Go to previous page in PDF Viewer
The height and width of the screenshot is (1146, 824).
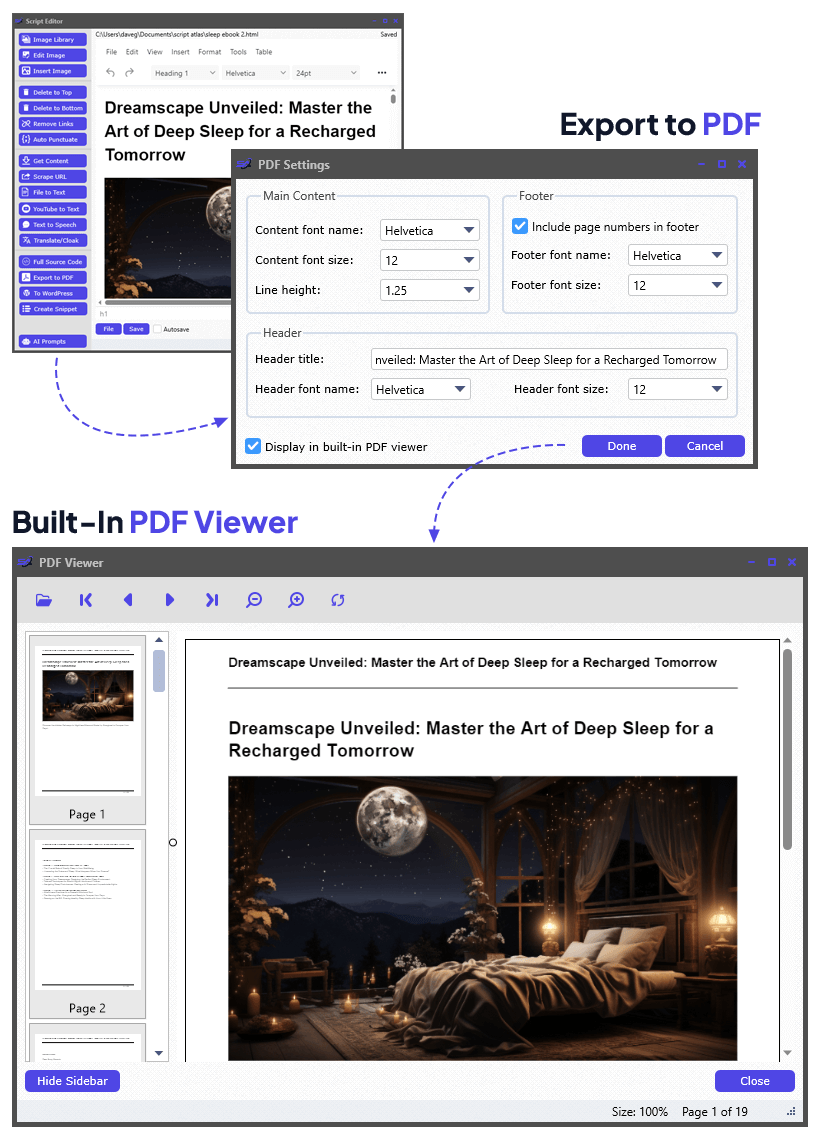coord(128,600)
